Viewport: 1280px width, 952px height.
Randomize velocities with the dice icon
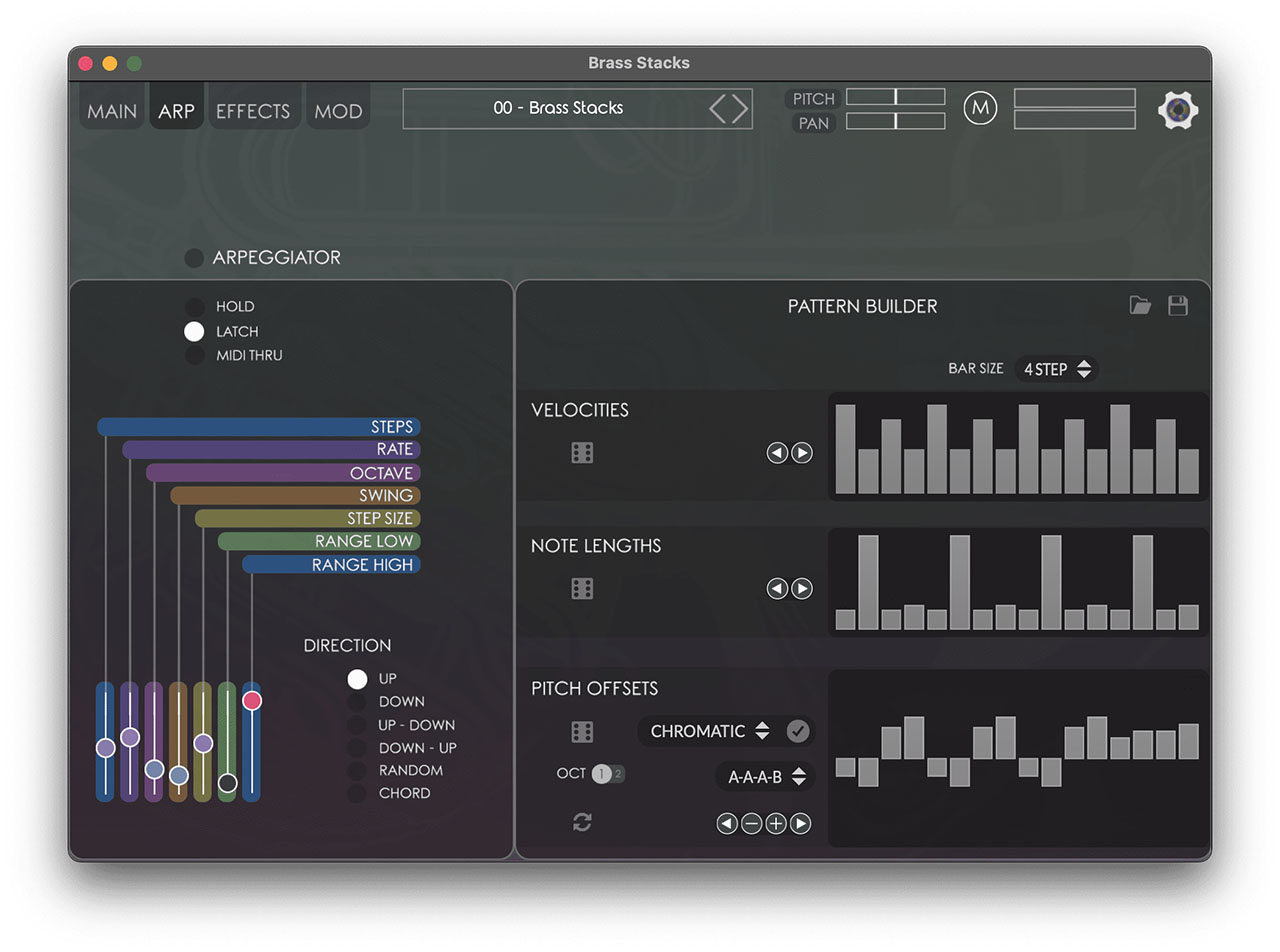[x=582, y=453]
